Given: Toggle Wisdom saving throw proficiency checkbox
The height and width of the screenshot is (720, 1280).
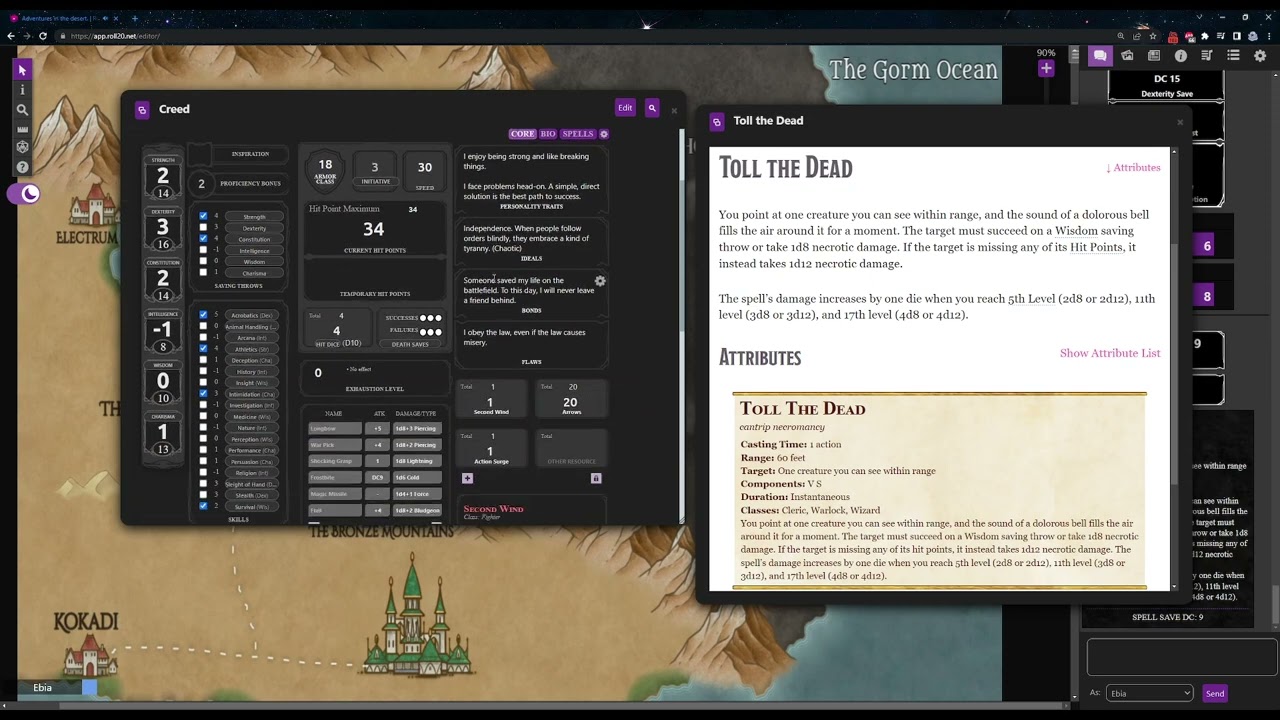Looking at the screenshot, I should pyautogui.click(x=204, y=261).
